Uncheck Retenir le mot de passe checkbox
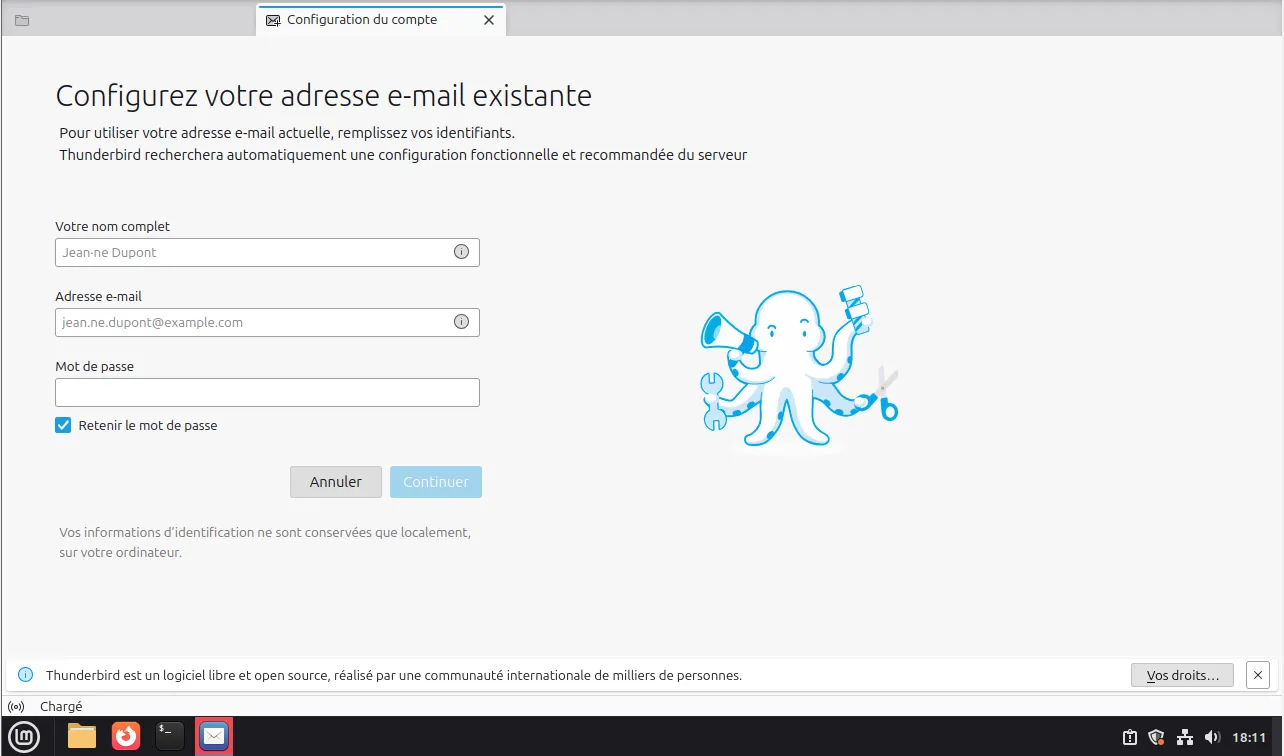Image resolution: width=1284 pixels, height=756 pixels. (64, 425)
